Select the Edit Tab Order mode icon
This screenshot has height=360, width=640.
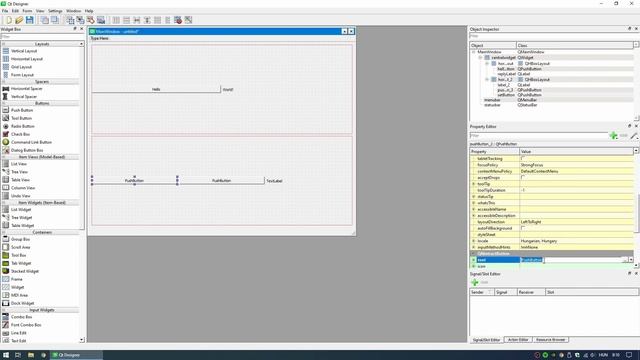(101, 20)
